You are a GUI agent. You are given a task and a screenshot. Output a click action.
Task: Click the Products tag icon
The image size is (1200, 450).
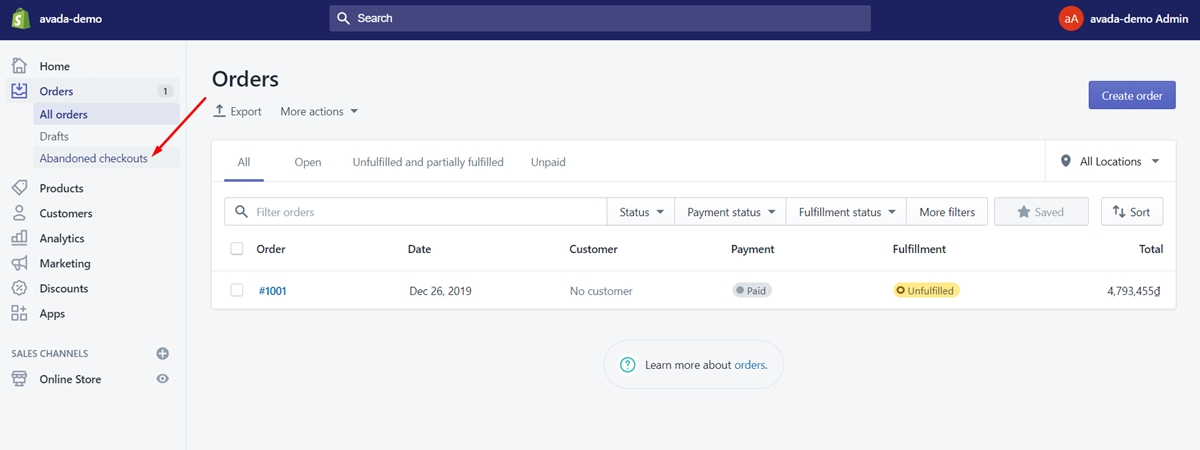19,188
